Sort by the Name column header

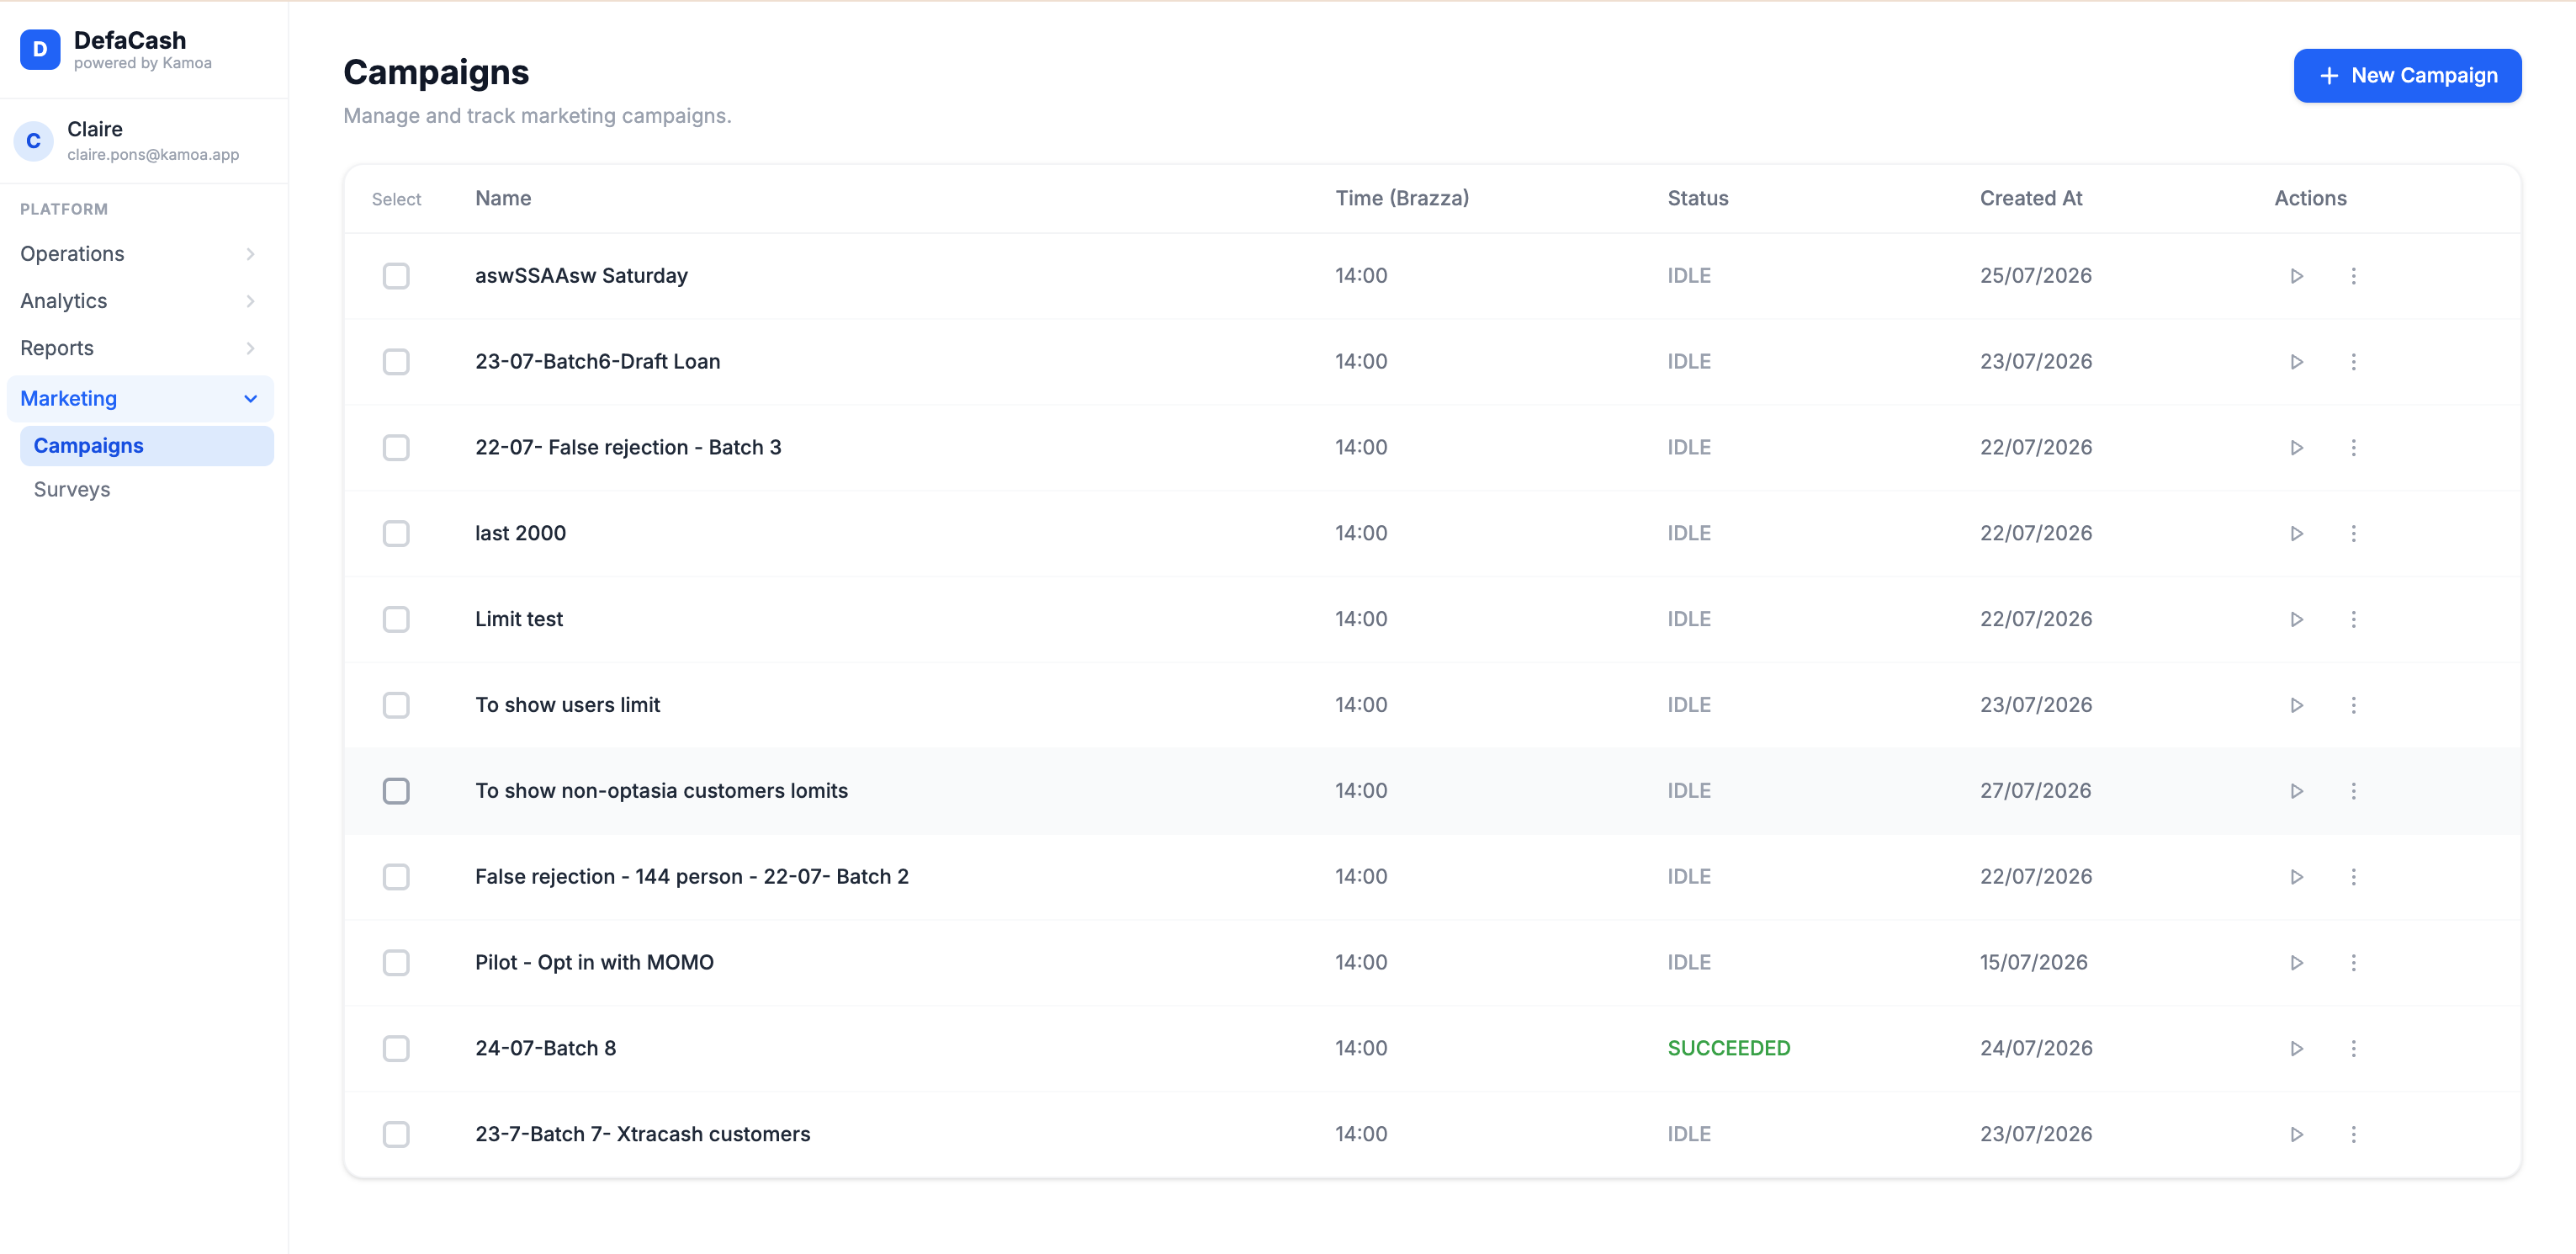[503, 199]
